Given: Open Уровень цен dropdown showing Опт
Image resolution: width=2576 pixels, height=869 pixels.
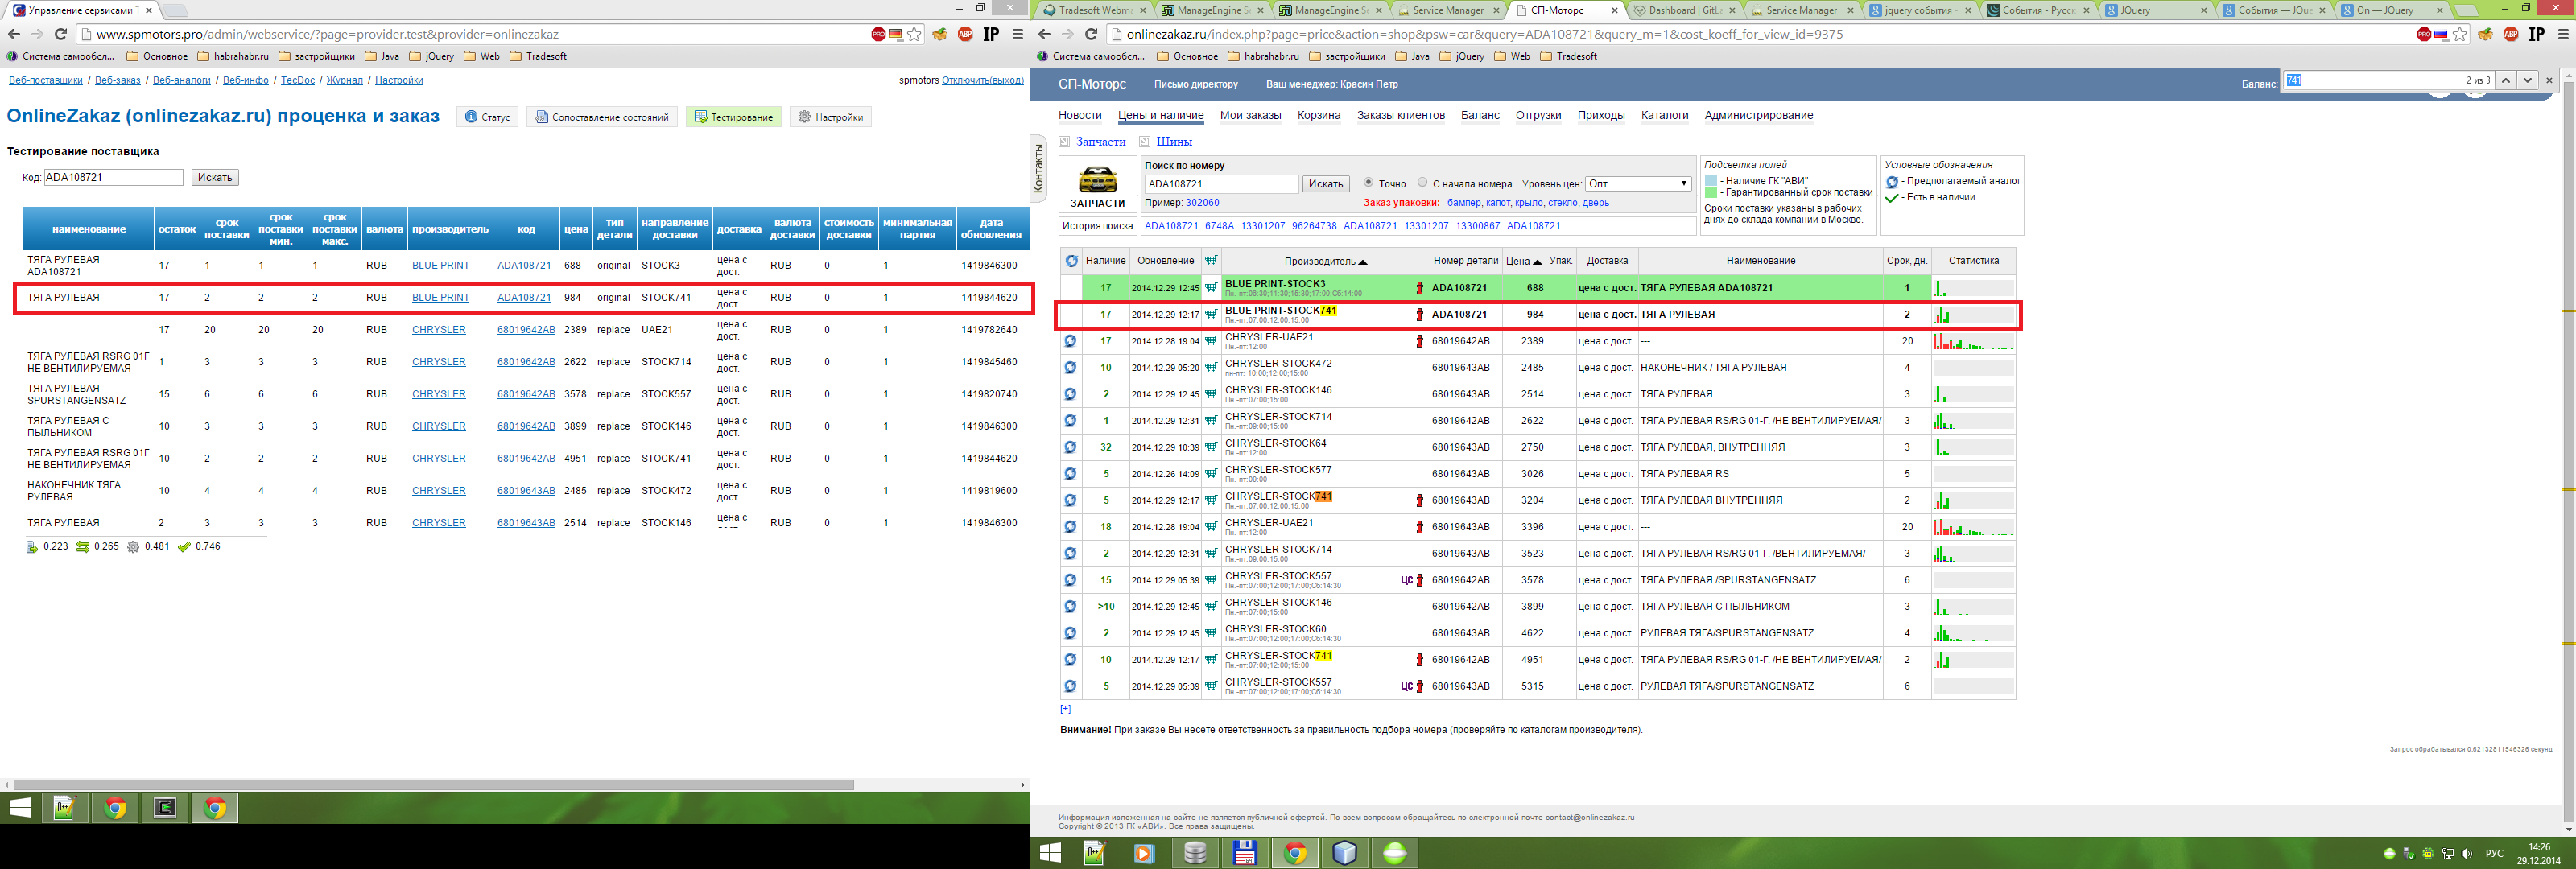Looking at the screenshot, I should point(1638,184).
